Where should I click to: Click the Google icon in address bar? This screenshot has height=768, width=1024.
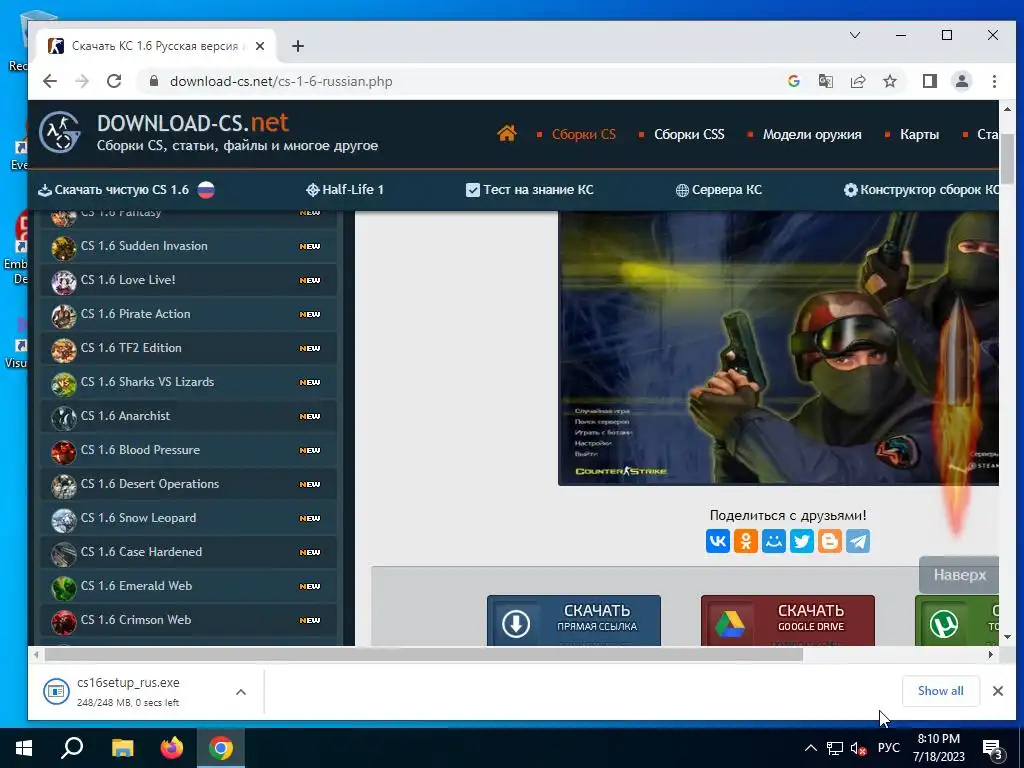click(x=794, y=81)
